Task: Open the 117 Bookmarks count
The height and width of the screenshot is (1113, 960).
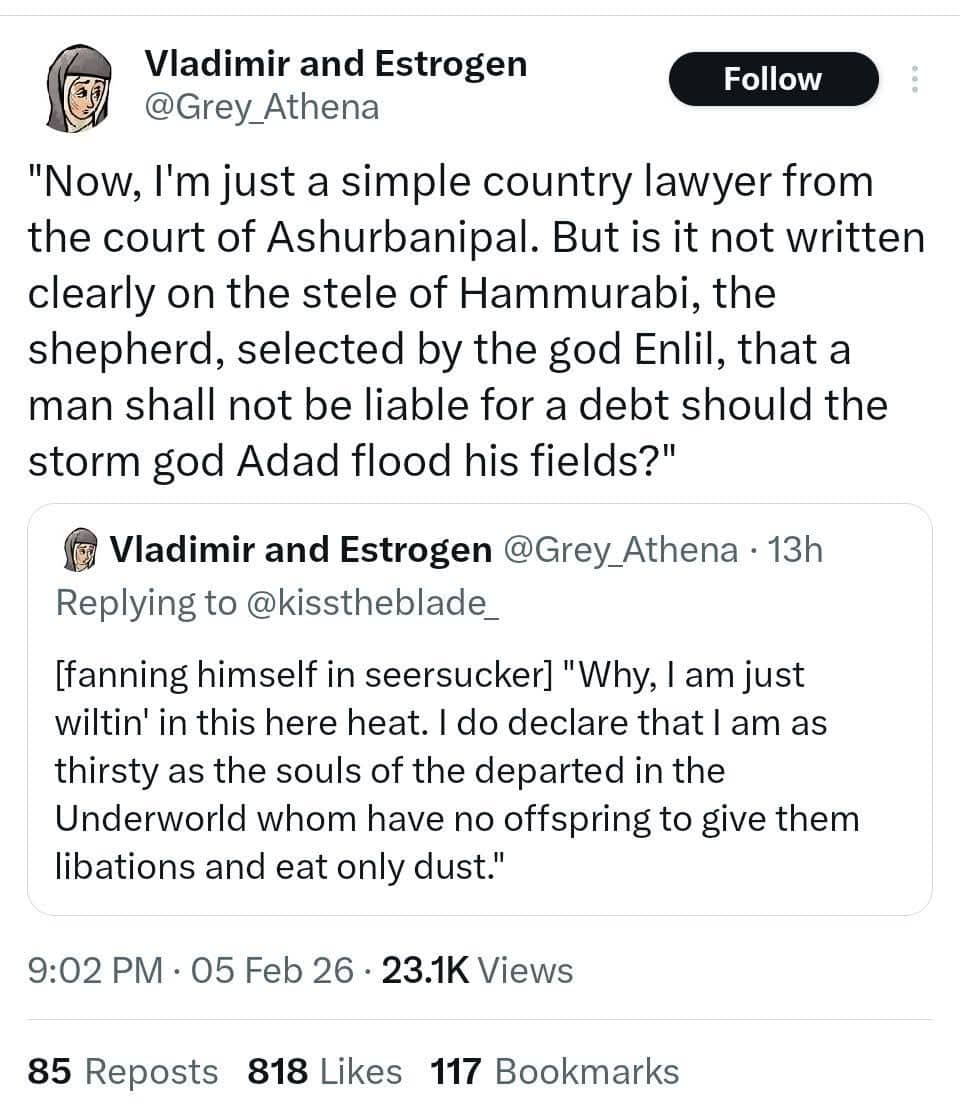Action: tap(555, 1072)
